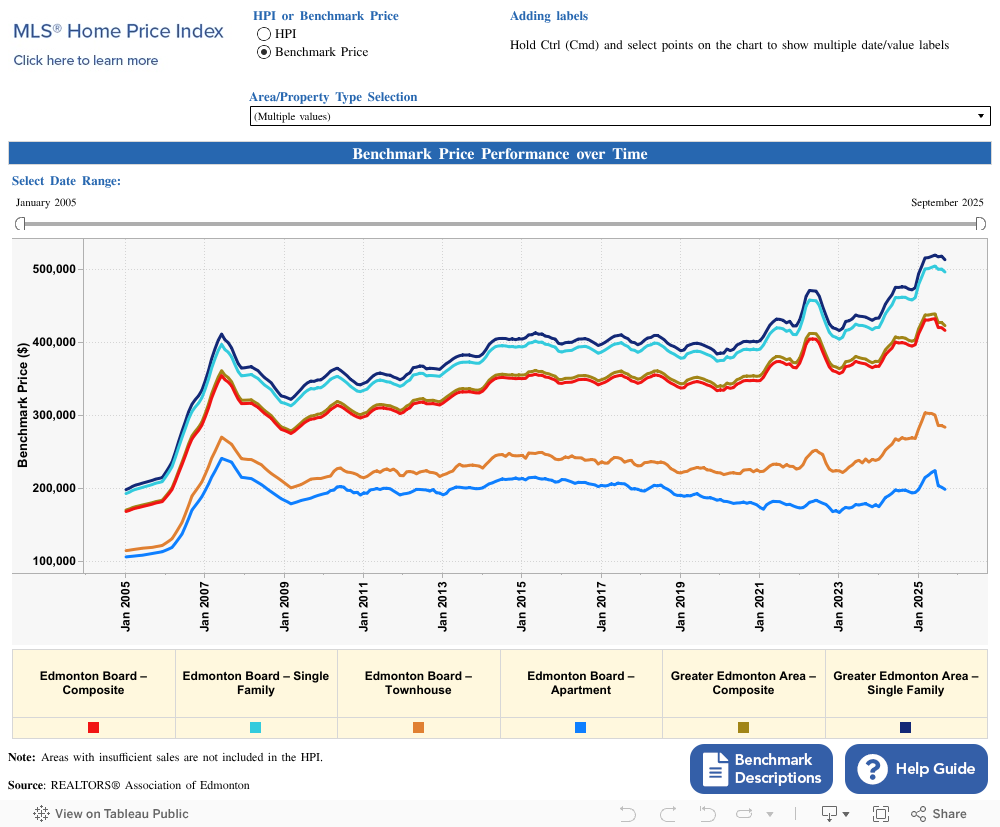
Task: Click the left date range slider handle
Action: tap(19, 224)
